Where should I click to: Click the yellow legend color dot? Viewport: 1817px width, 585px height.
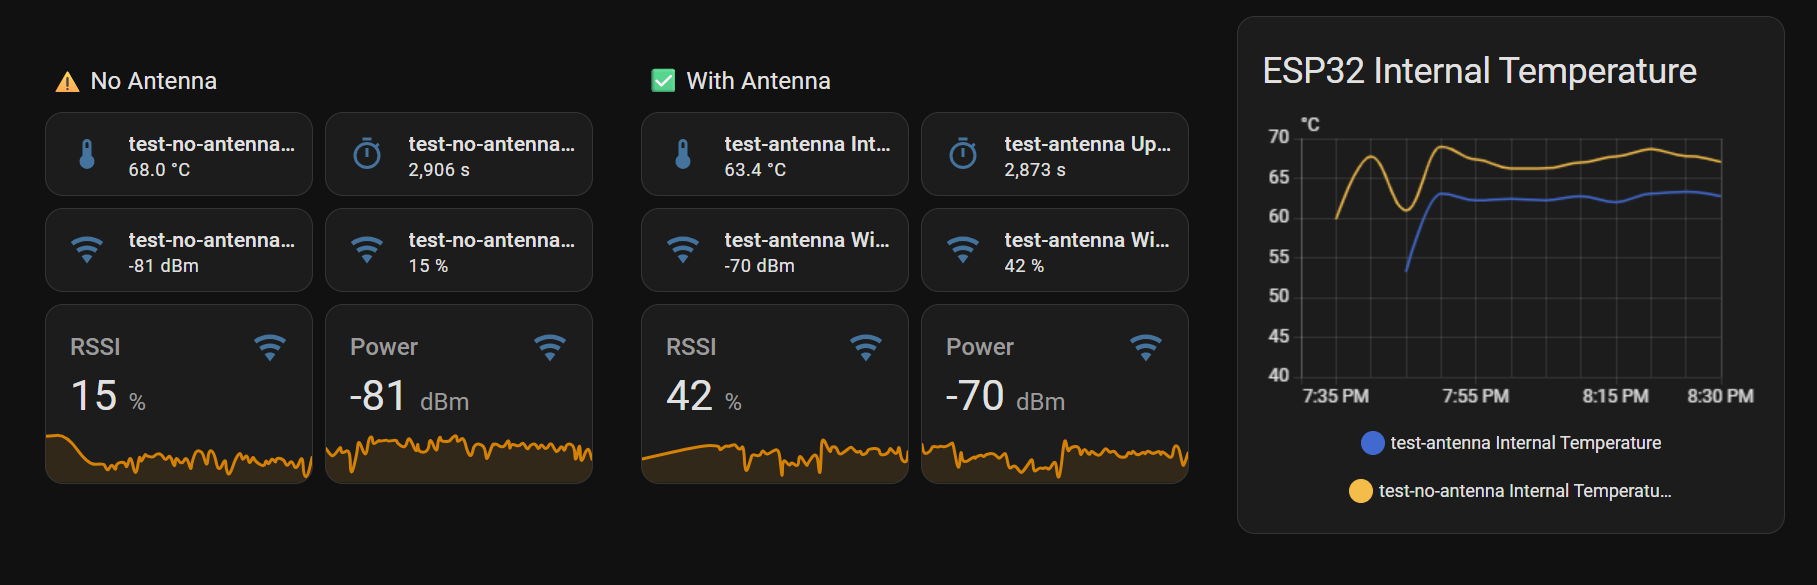(x=1361, y=491)
